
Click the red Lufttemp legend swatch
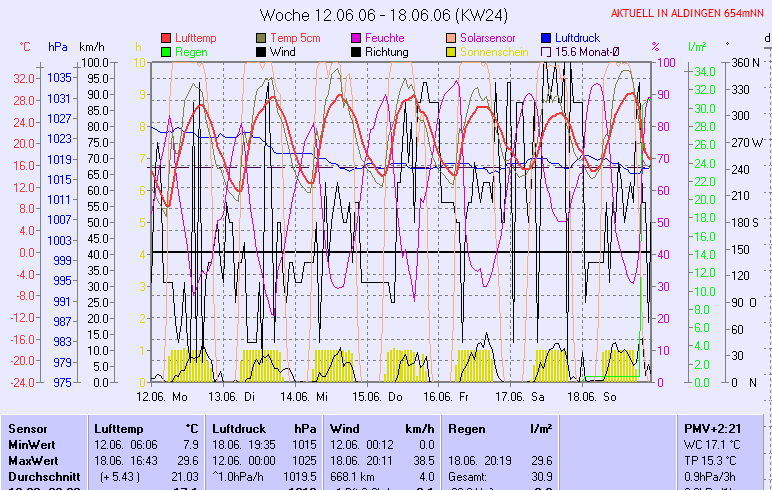166,38
